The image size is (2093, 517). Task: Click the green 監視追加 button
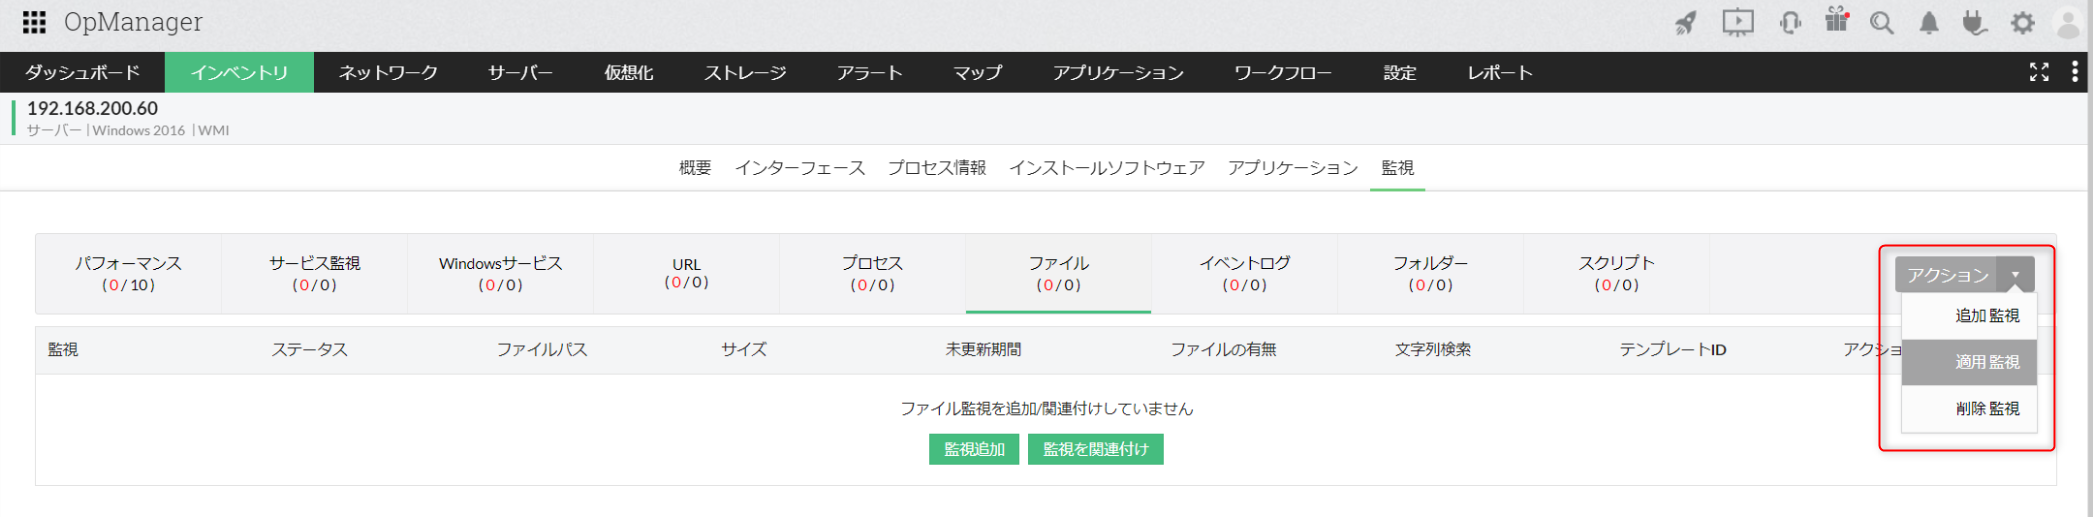point(974,450)
